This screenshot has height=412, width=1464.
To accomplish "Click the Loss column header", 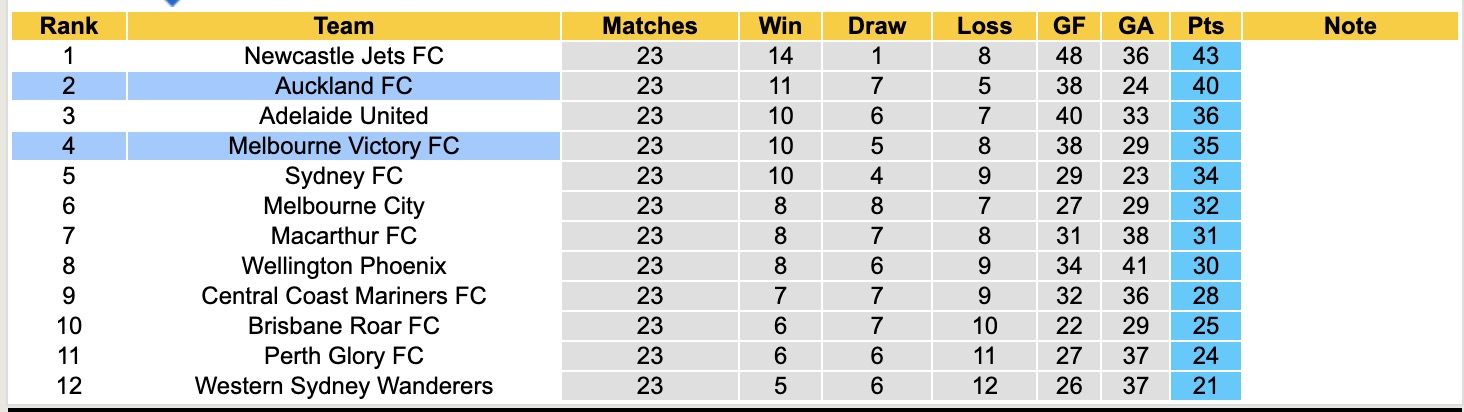I will [984, 27].
